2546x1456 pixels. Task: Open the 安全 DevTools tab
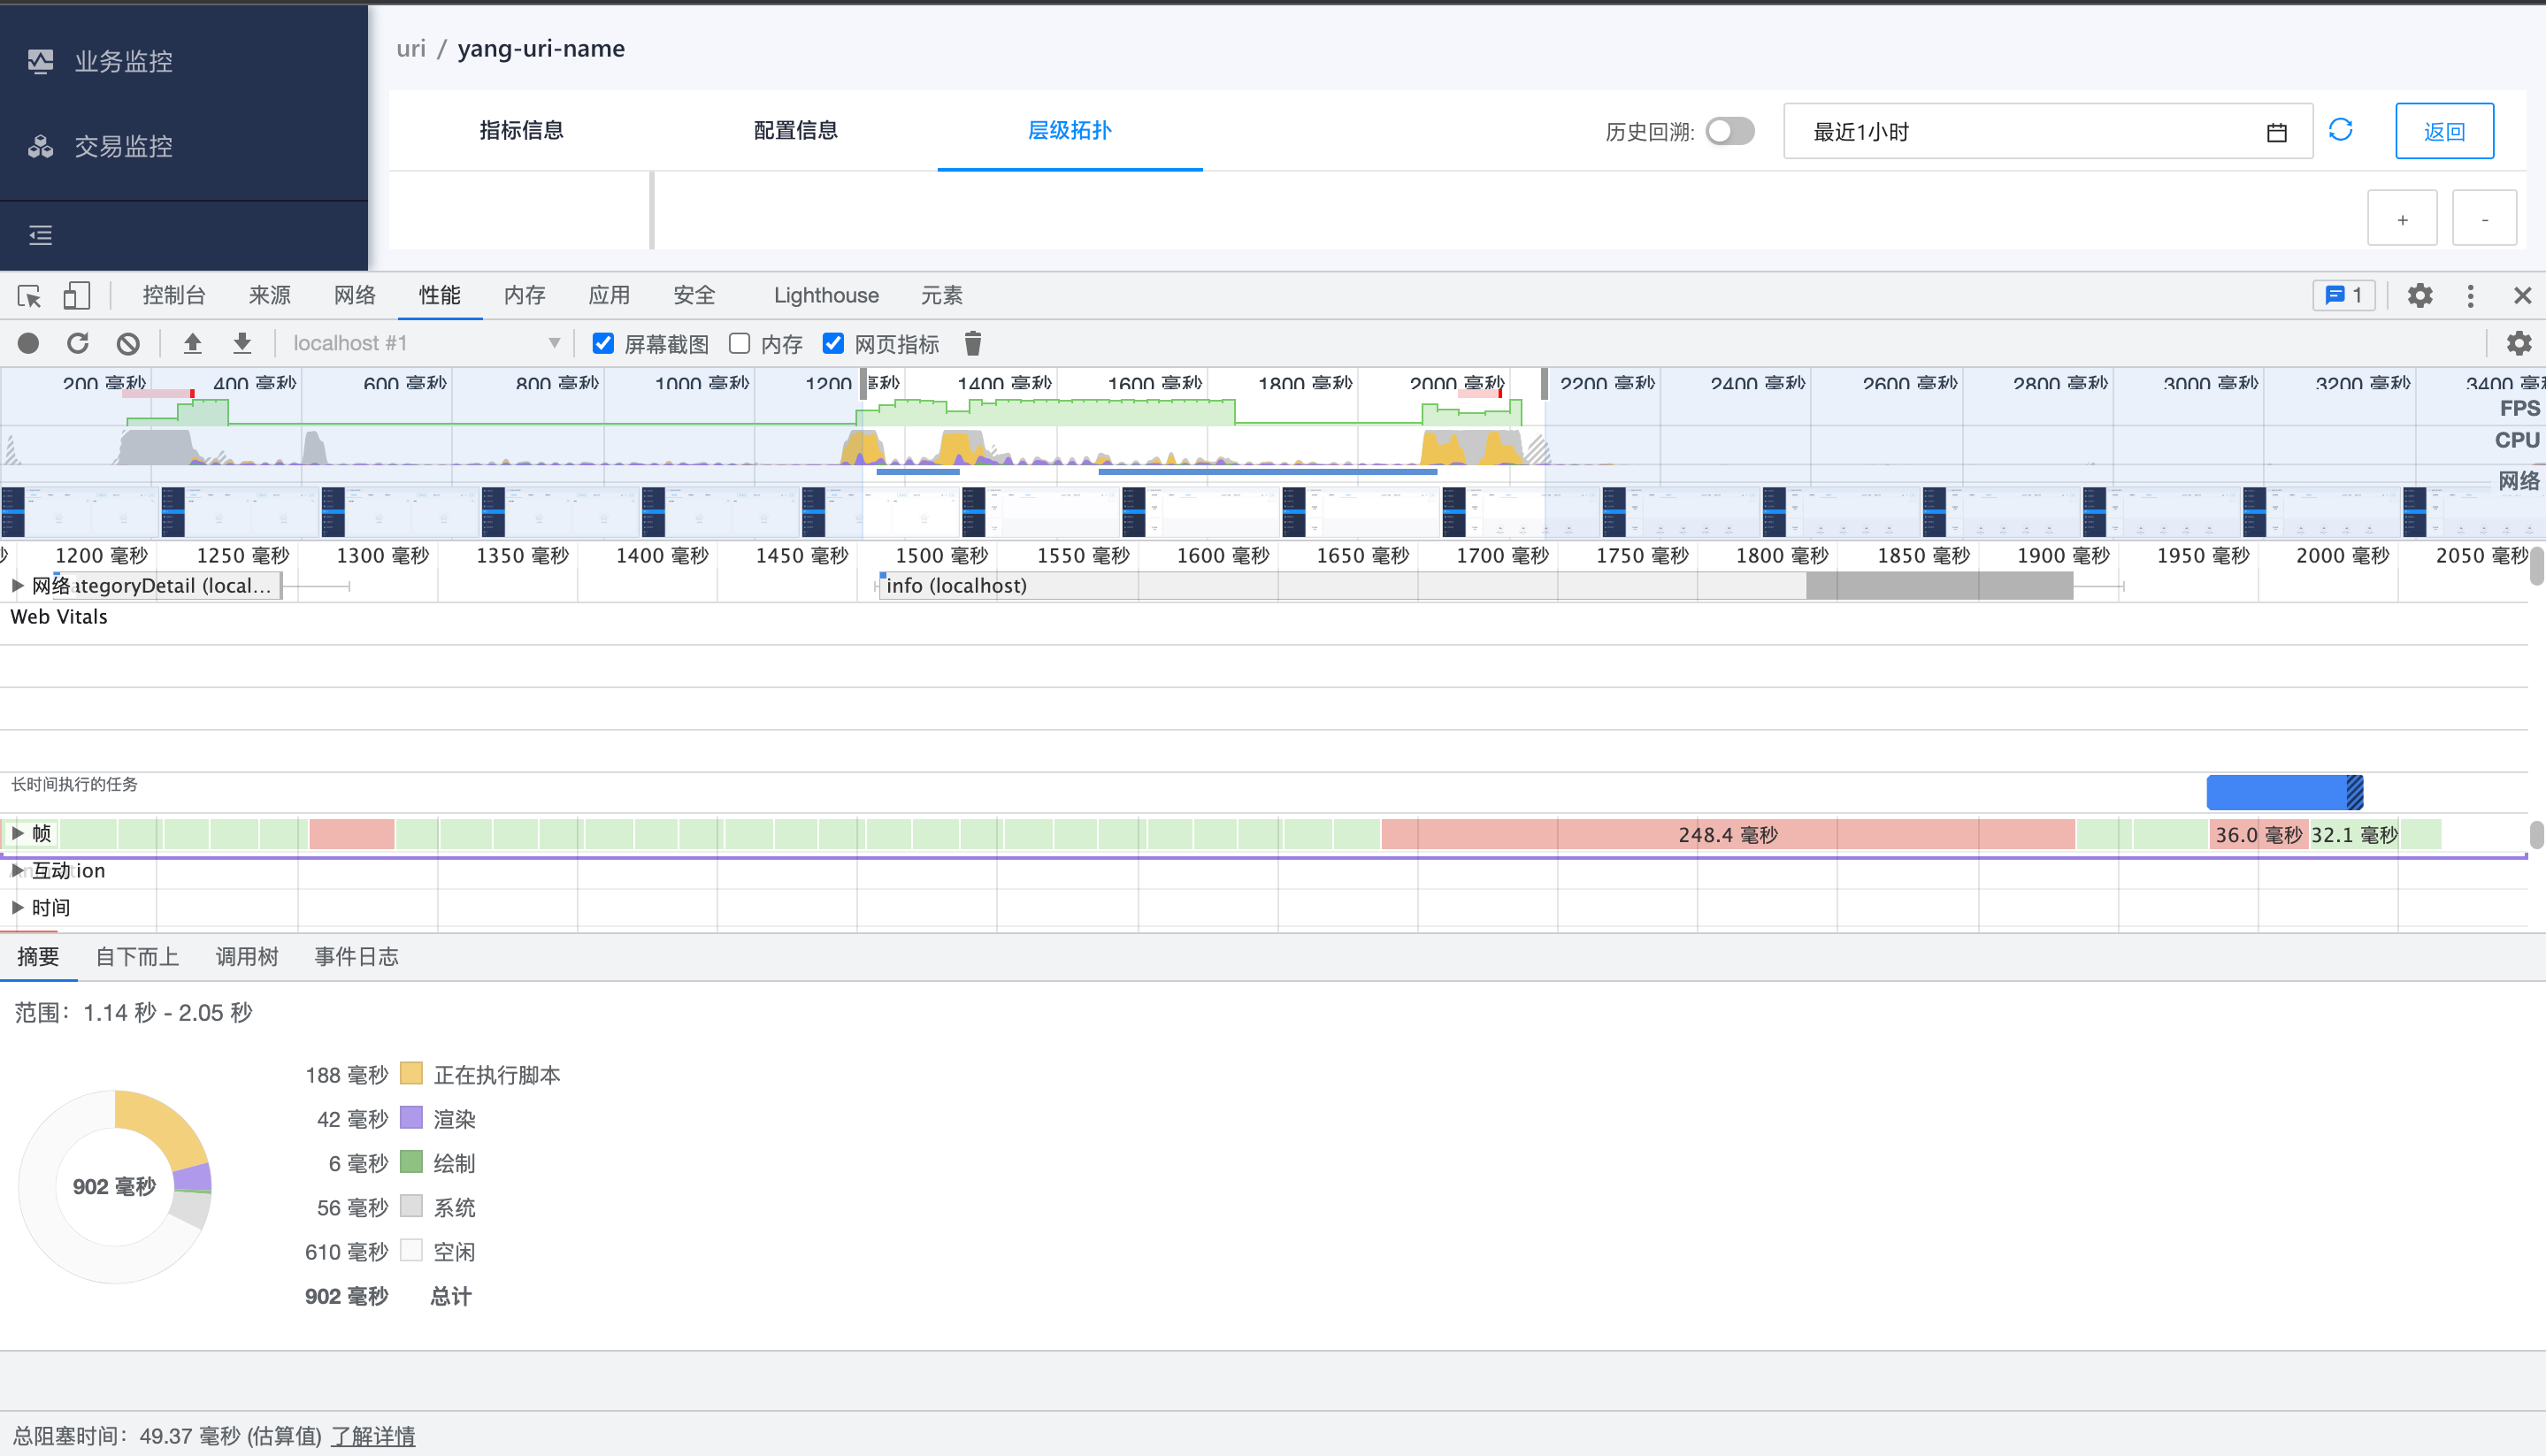pos(695,296)
